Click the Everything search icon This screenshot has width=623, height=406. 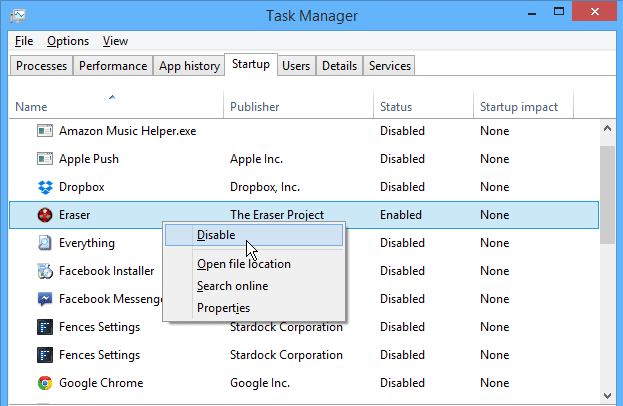[45, 243]
